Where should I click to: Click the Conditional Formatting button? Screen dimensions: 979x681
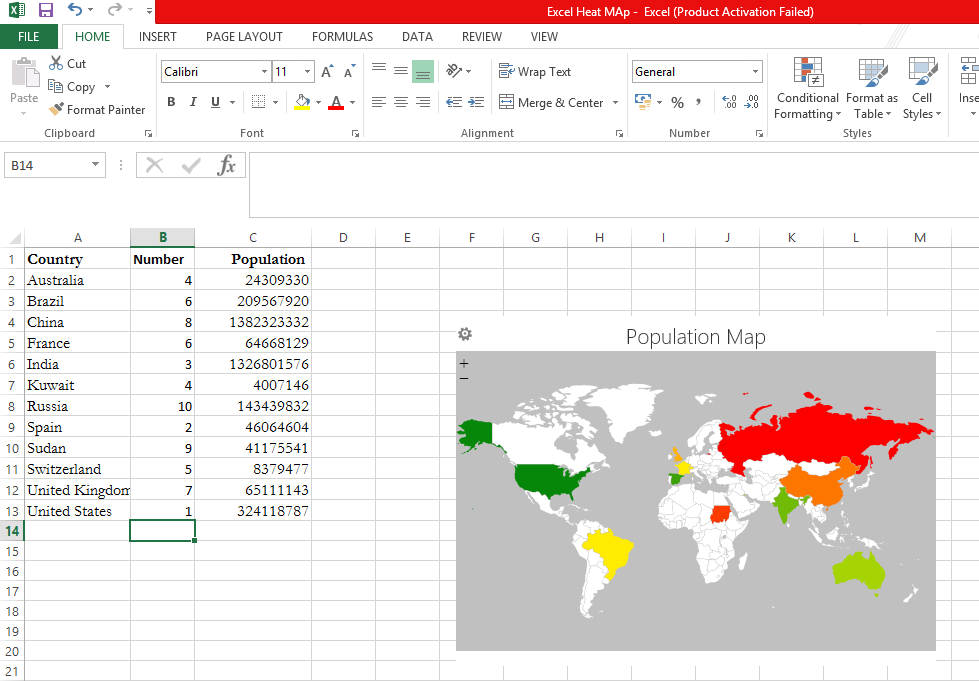click(808, 88)
